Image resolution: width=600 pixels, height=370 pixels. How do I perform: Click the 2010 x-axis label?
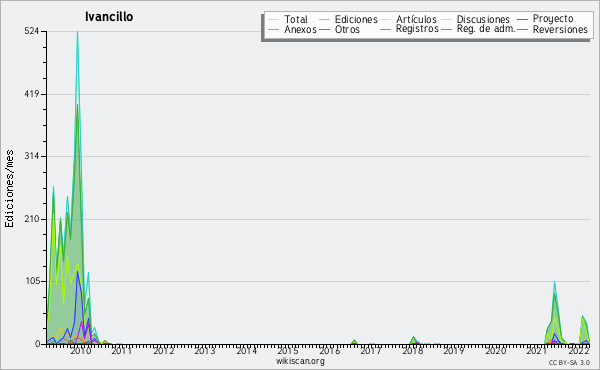click(80, 350)
